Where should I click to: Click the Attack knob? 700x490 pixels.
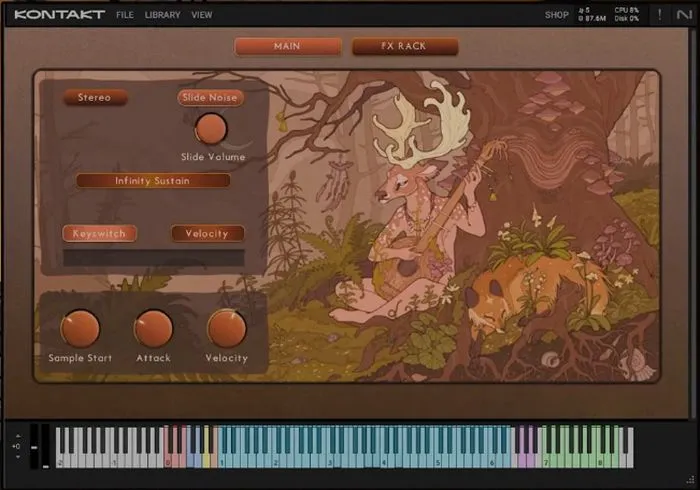click(x=154, y=328)
